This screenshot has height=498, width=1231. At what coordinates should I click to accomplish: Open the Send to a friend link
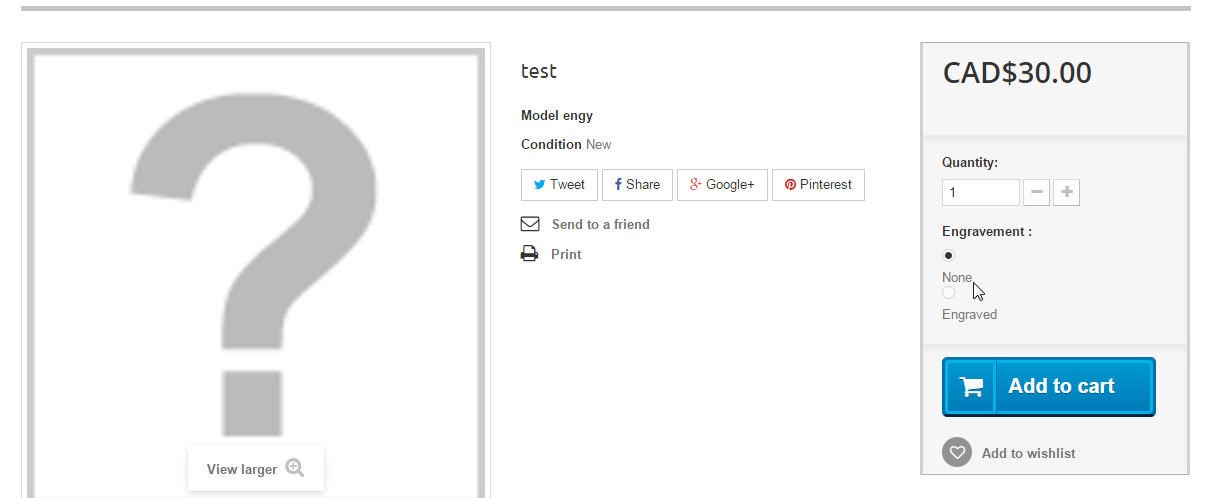pyautogui.click(x=600, y=224)
